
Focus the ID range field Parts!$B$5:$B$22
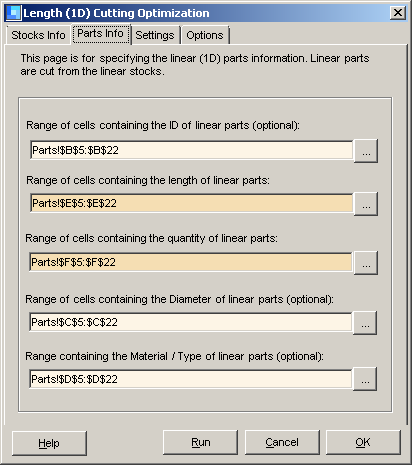pos(191,150)
